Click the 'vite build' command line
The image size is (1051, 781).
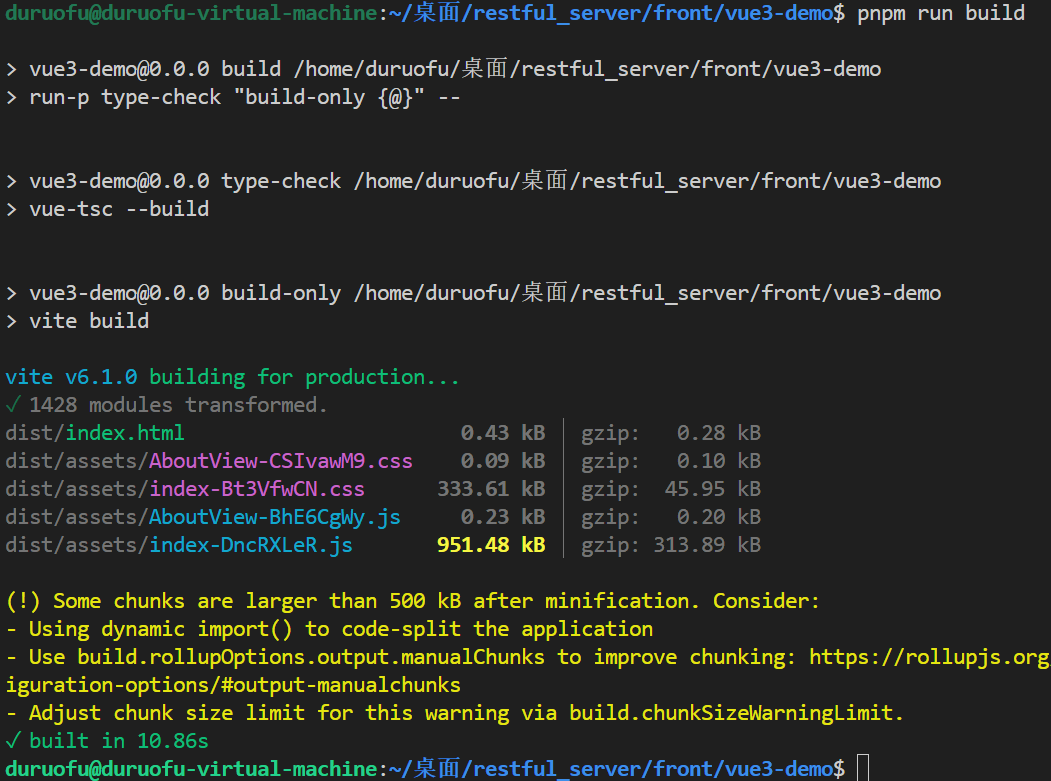coord(88,321)
